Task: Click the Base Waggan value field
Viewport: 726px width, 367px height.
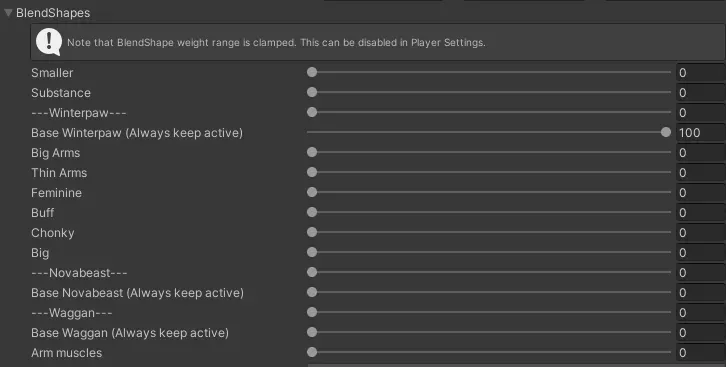Action: coord(701,333)
